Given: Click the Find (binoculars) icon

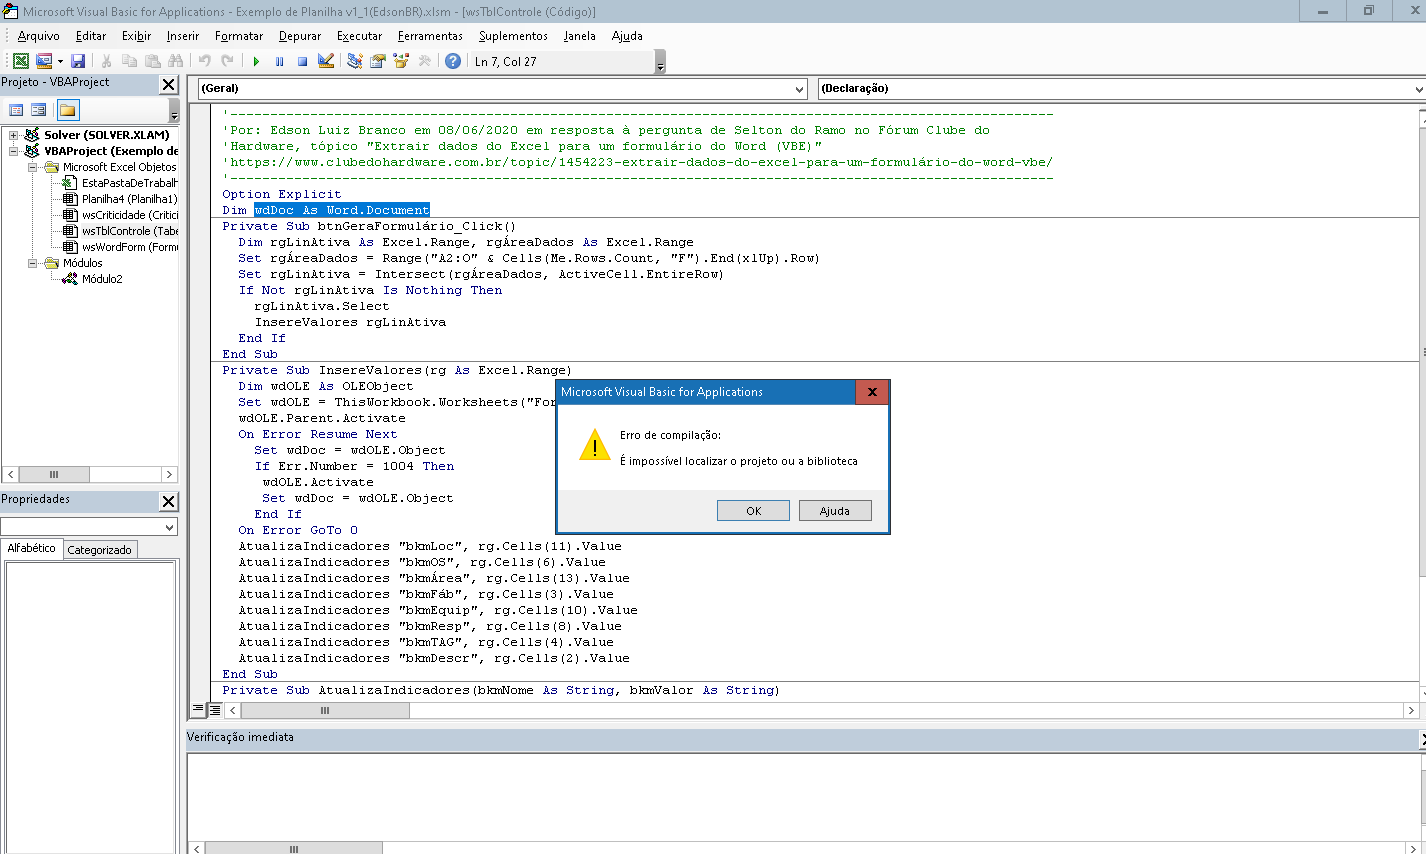Looking at the screenshot, I should click(x=175, y=61).
